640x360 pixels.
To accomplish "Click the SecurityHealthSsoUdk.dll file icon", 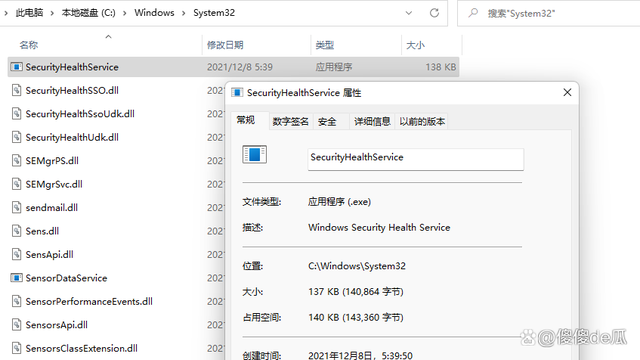I will point(16,113).
